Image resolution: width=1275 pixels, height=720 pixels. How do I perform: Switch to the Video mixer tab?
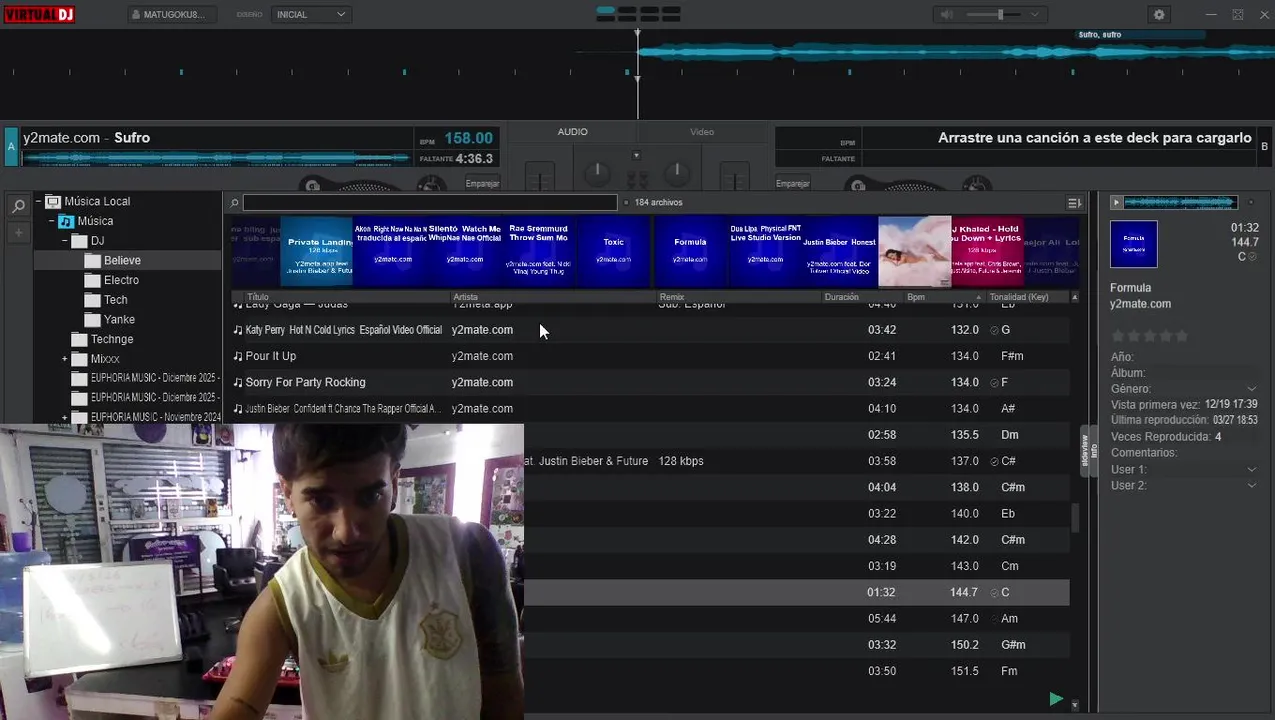click(702, 132)
